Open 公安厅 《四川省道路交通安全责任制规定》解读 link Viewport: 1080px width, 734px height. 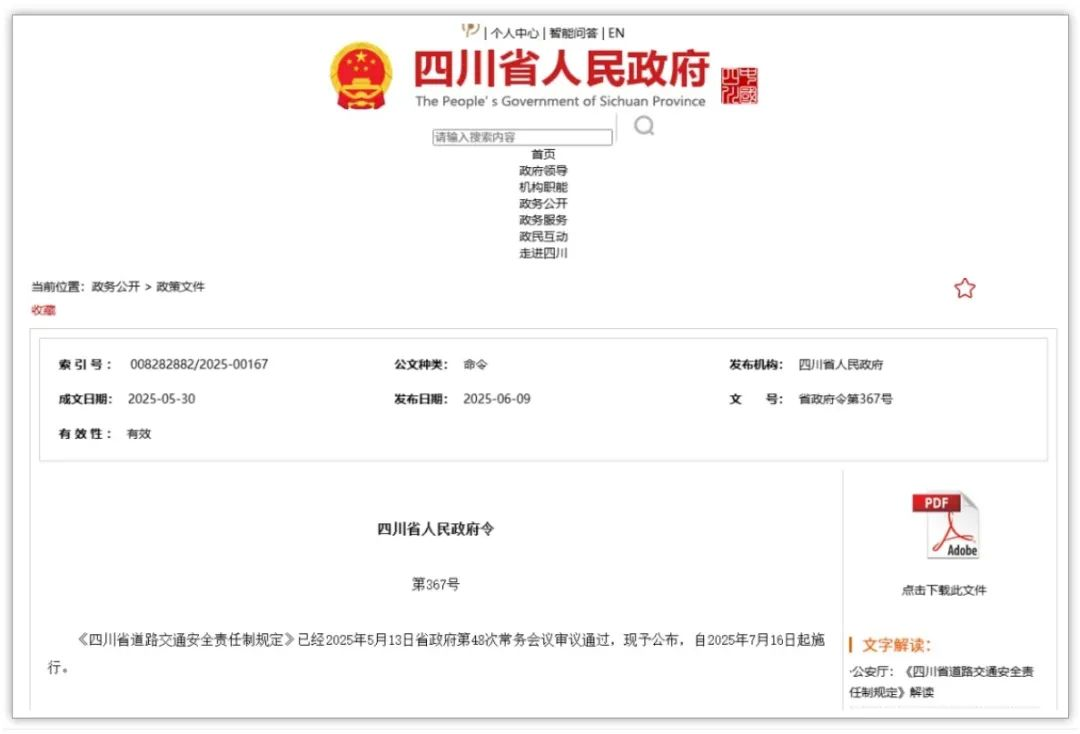coord(942,682)
